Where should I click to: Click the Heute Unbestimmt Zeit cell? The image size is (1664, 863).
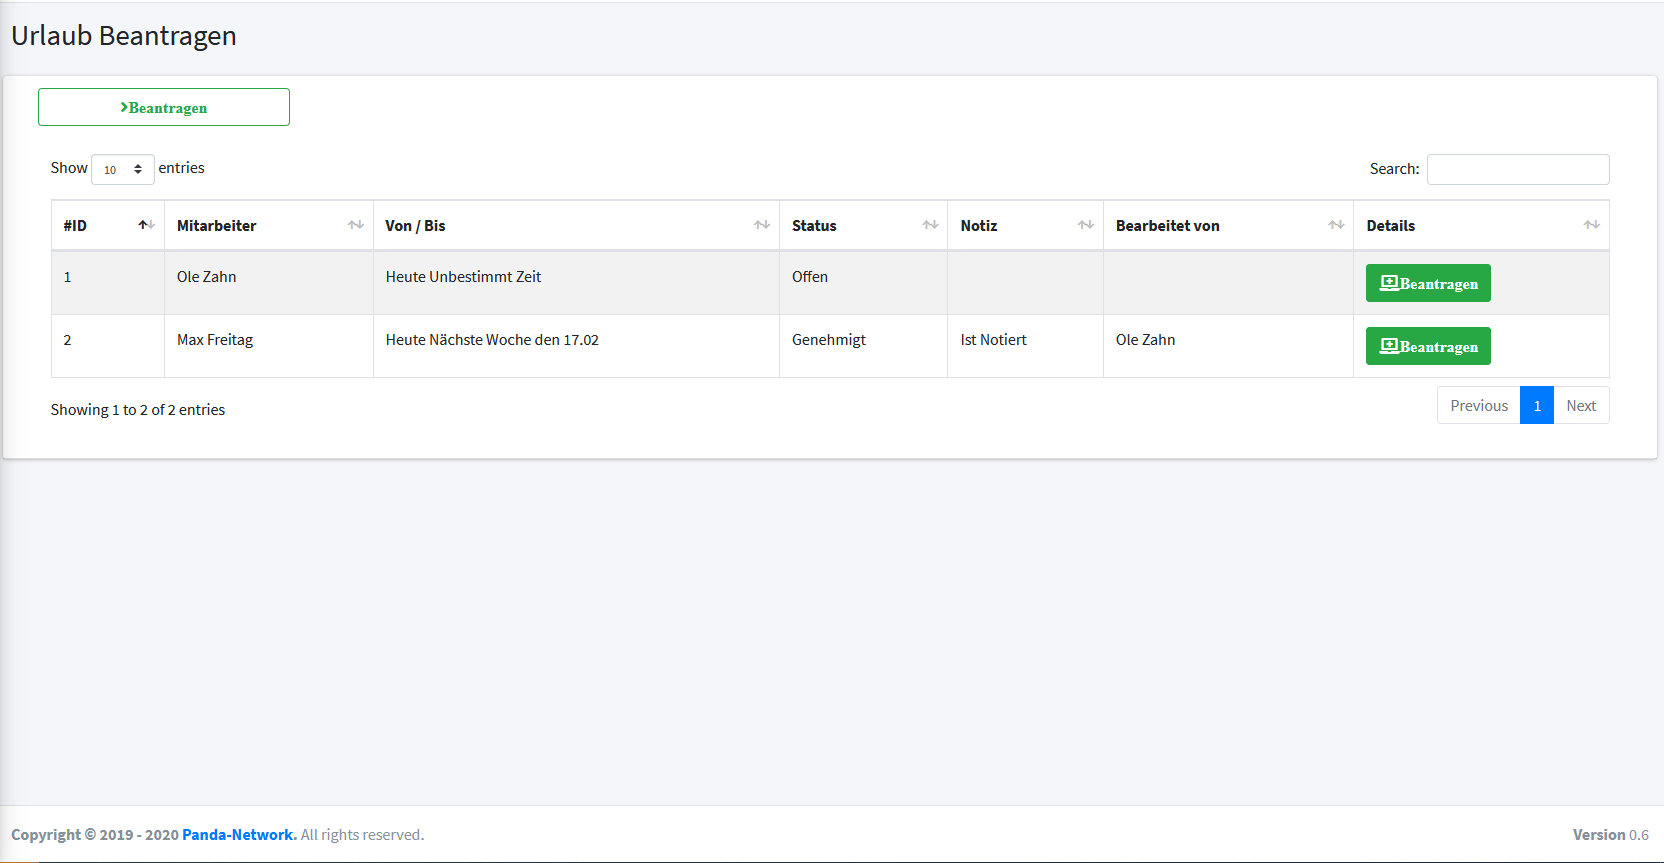[463, 277]
